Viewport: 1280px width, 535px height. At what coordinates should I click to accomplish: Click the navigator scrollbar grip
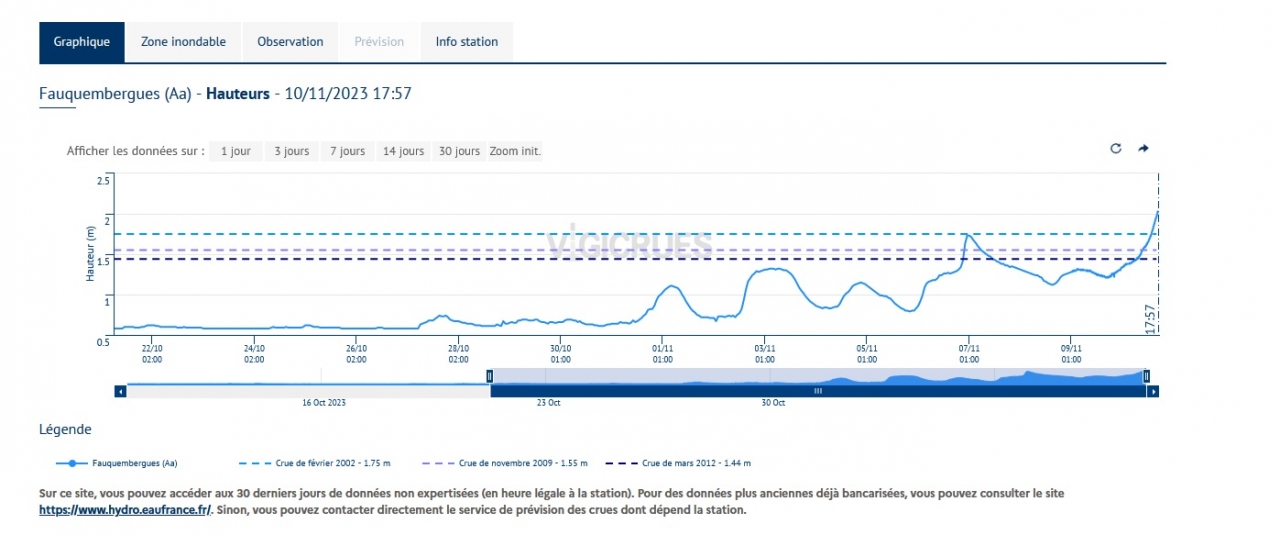pos(817,391)
